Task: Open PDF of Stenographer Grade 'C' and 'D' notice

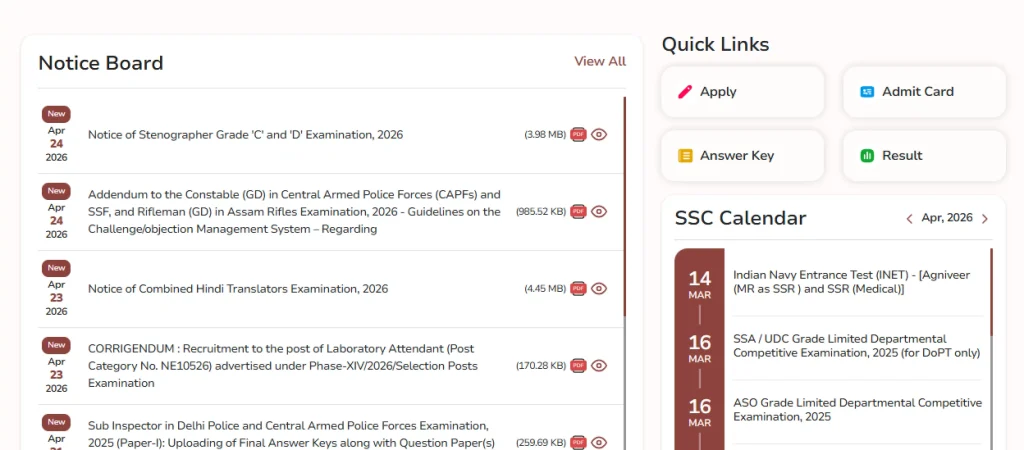Action: coord(578,135)
